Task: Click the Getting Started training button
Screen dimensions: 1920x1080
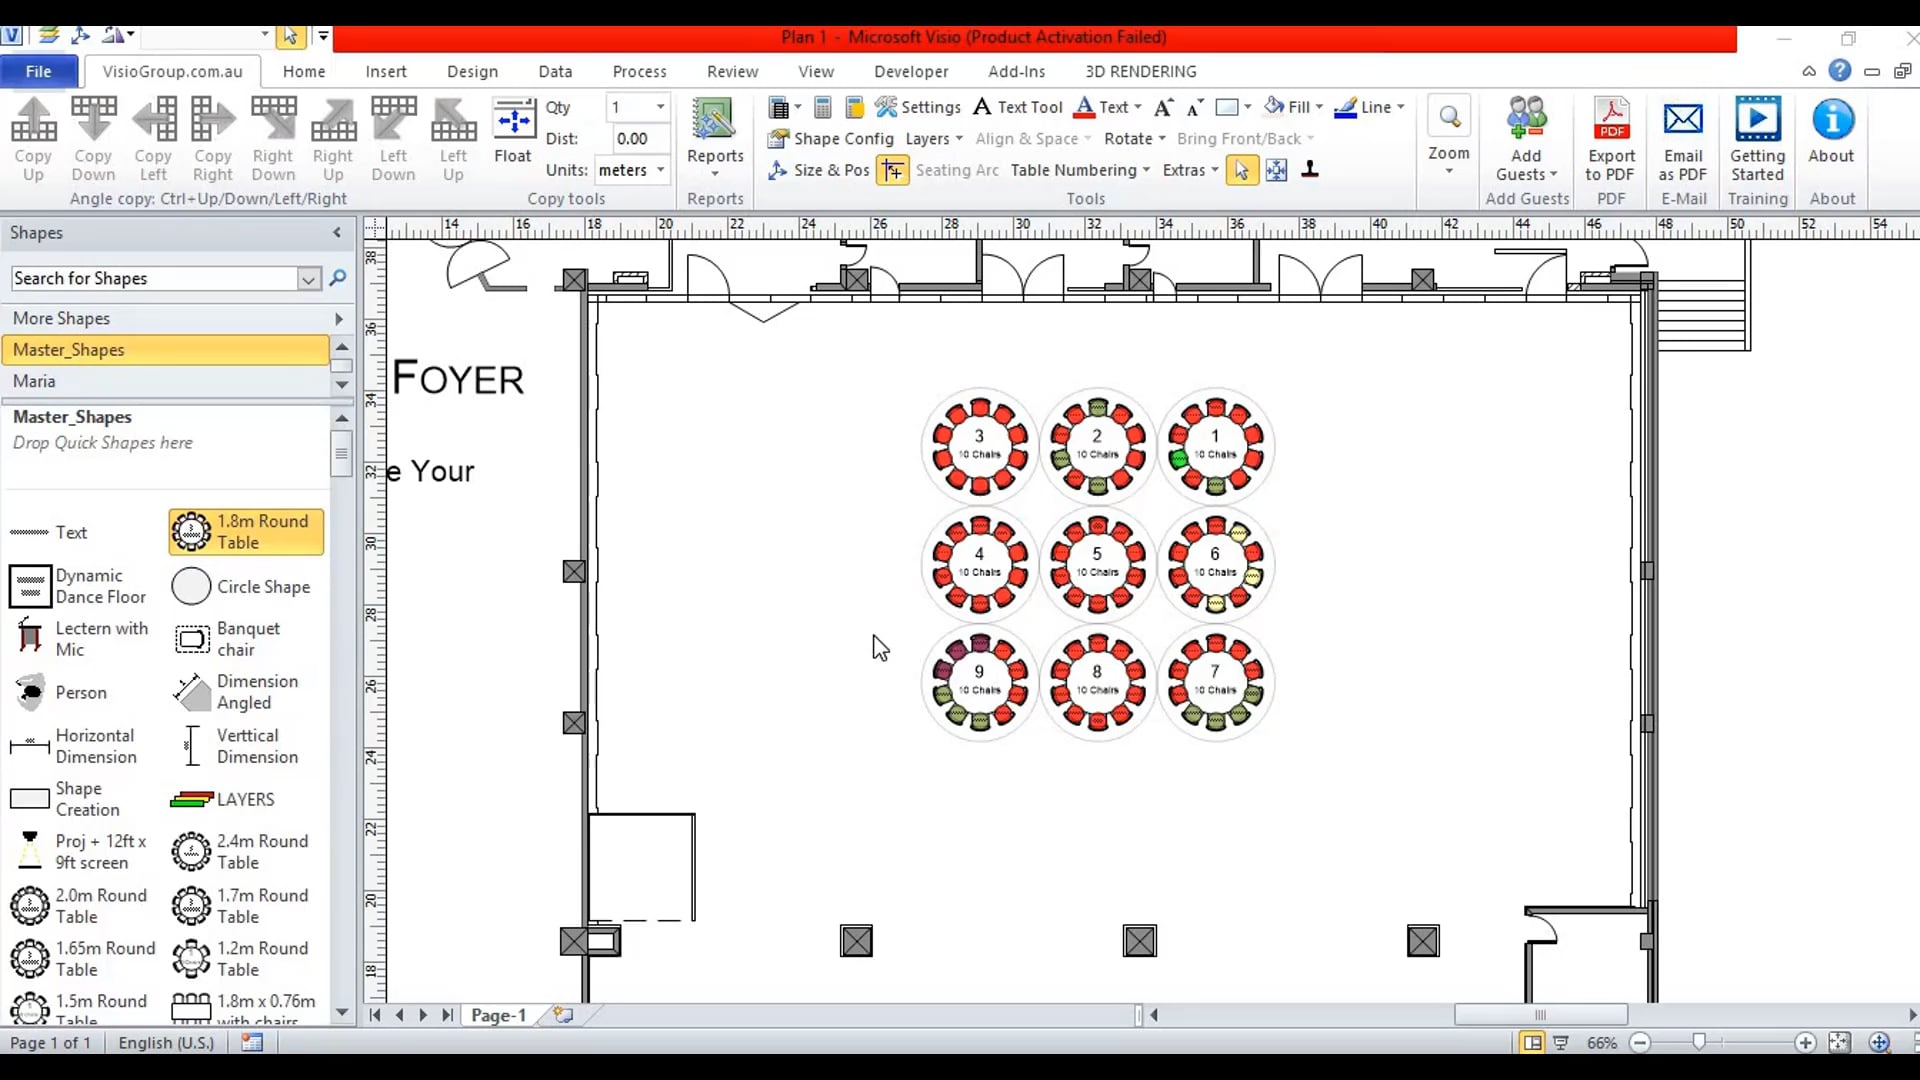Action: click(x=1757, y=140)
